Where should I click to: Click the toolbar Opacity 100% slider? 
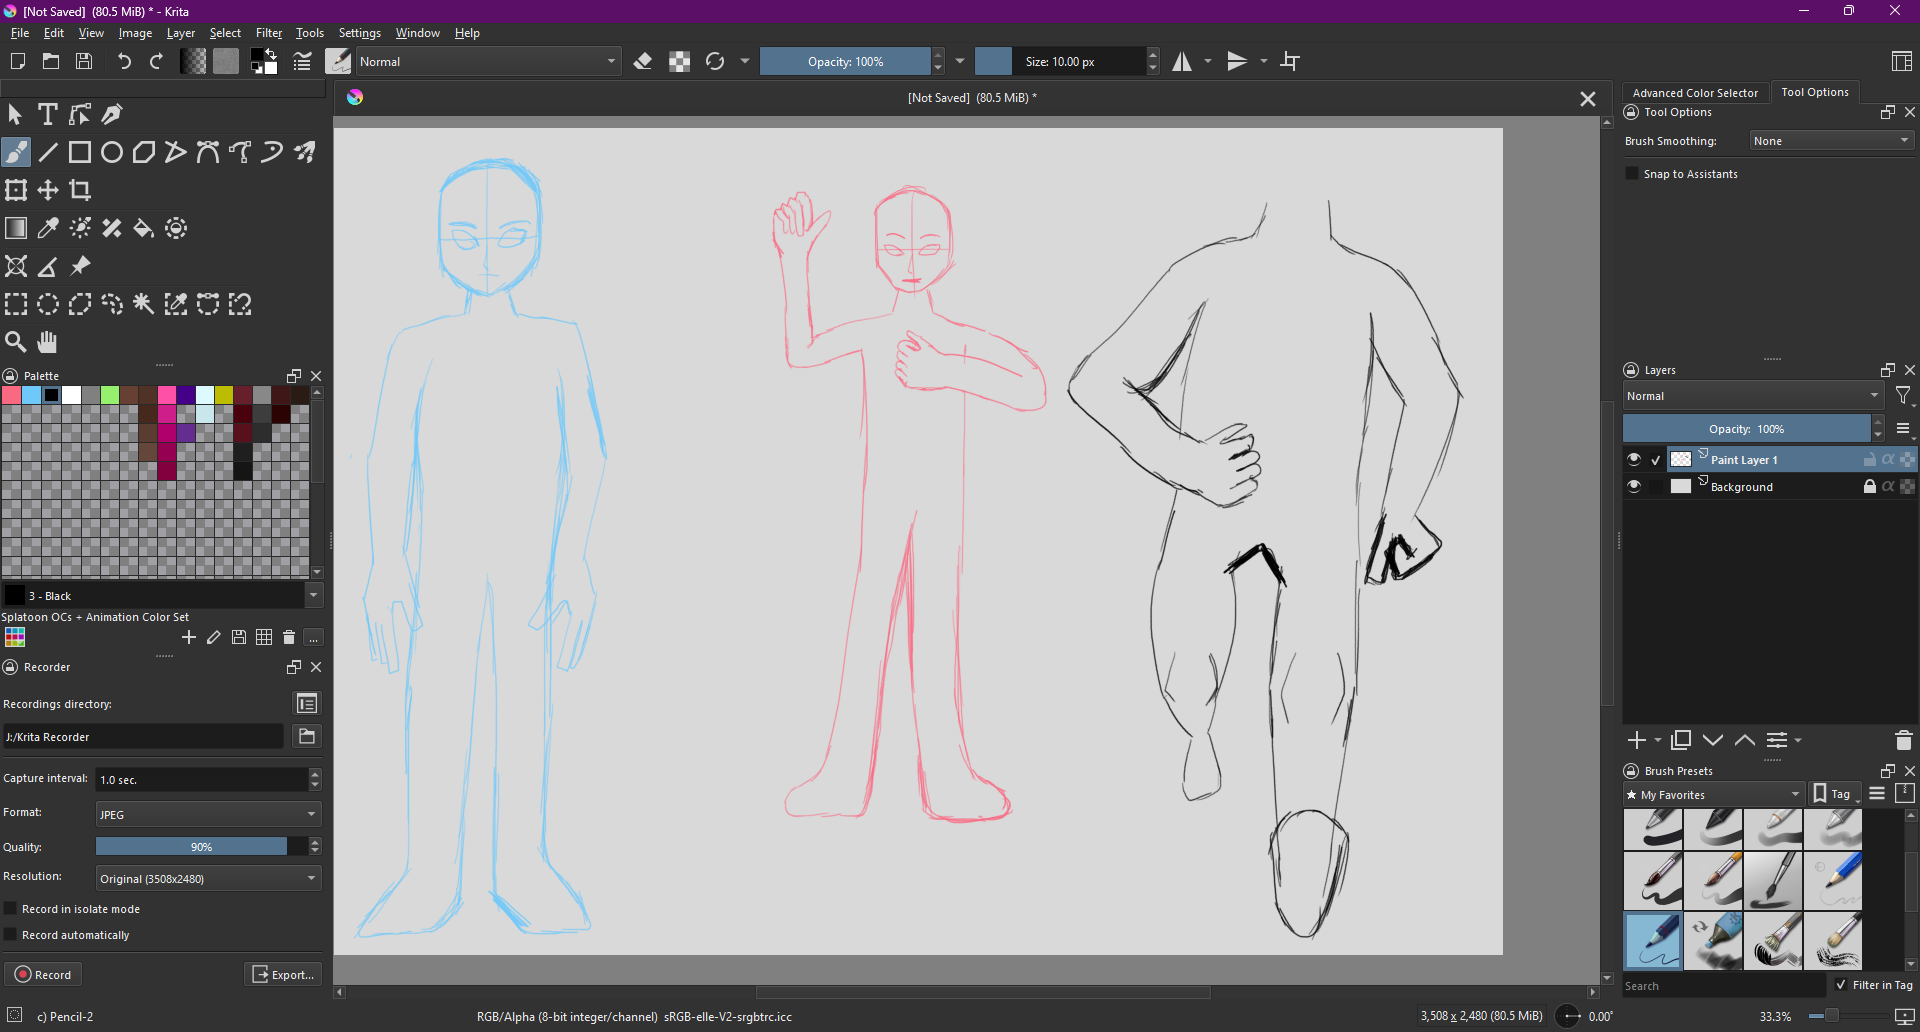click(x=846, y=61)
